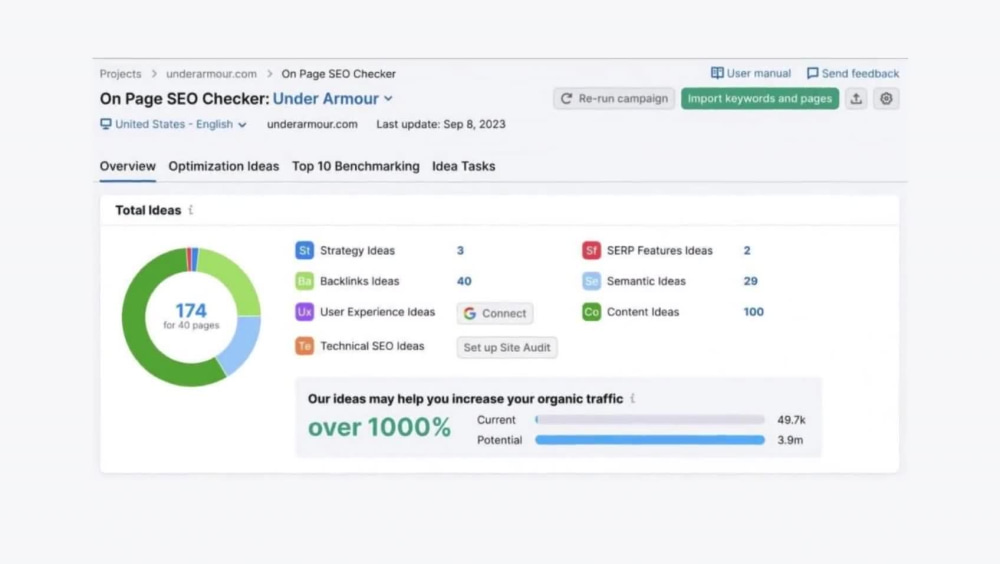Click the Current traffic progress bar
Viewport: 1000px width, 564px height.
point(650,419)
